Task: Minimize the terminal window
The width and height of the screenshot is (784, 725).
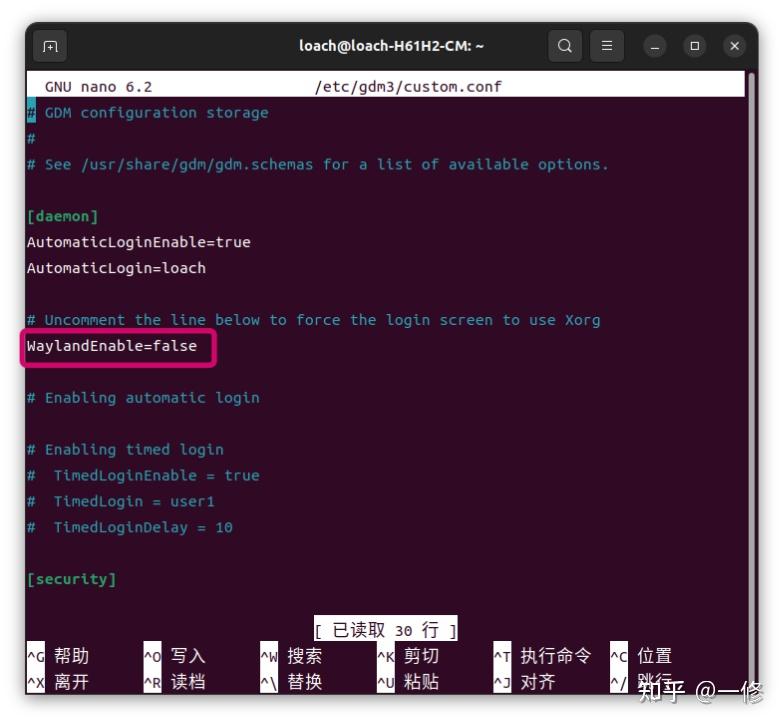Action: click(x=654, y=46)
